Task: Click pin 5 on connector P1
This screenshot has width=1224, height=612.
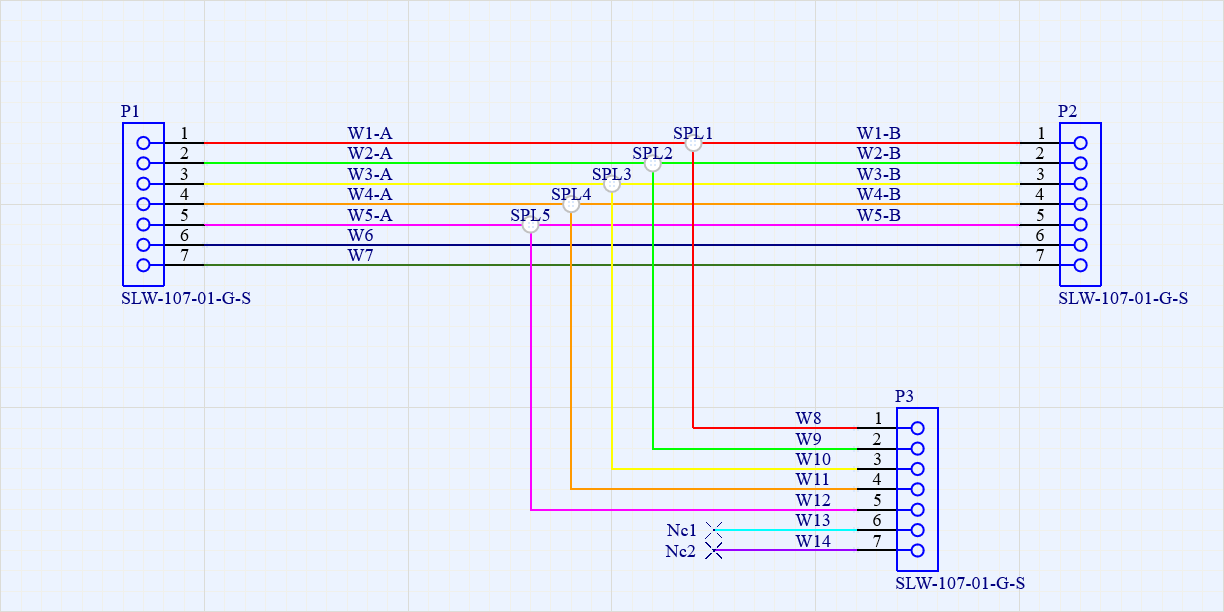Action: click(x=143, y=224)
